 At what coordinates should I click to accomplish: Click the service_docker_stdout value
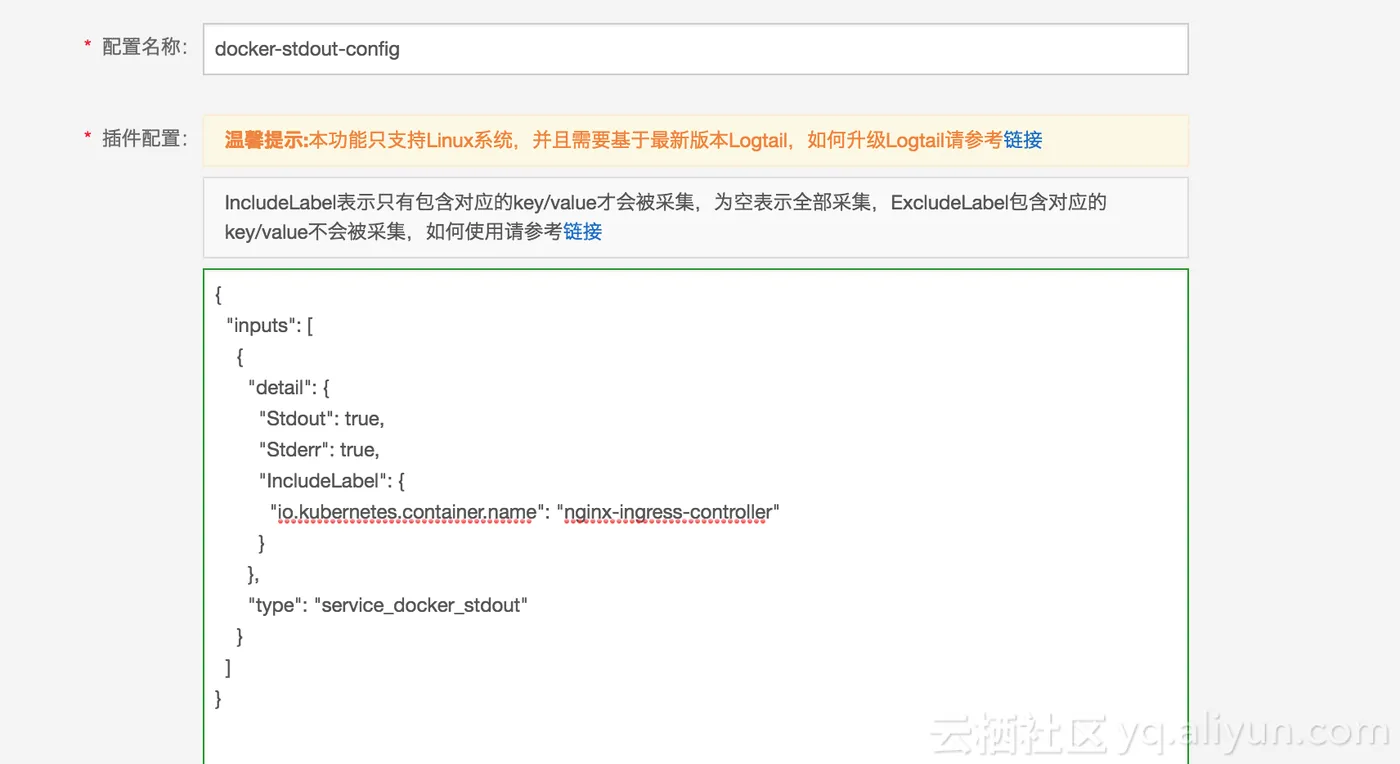click(421, 606)
